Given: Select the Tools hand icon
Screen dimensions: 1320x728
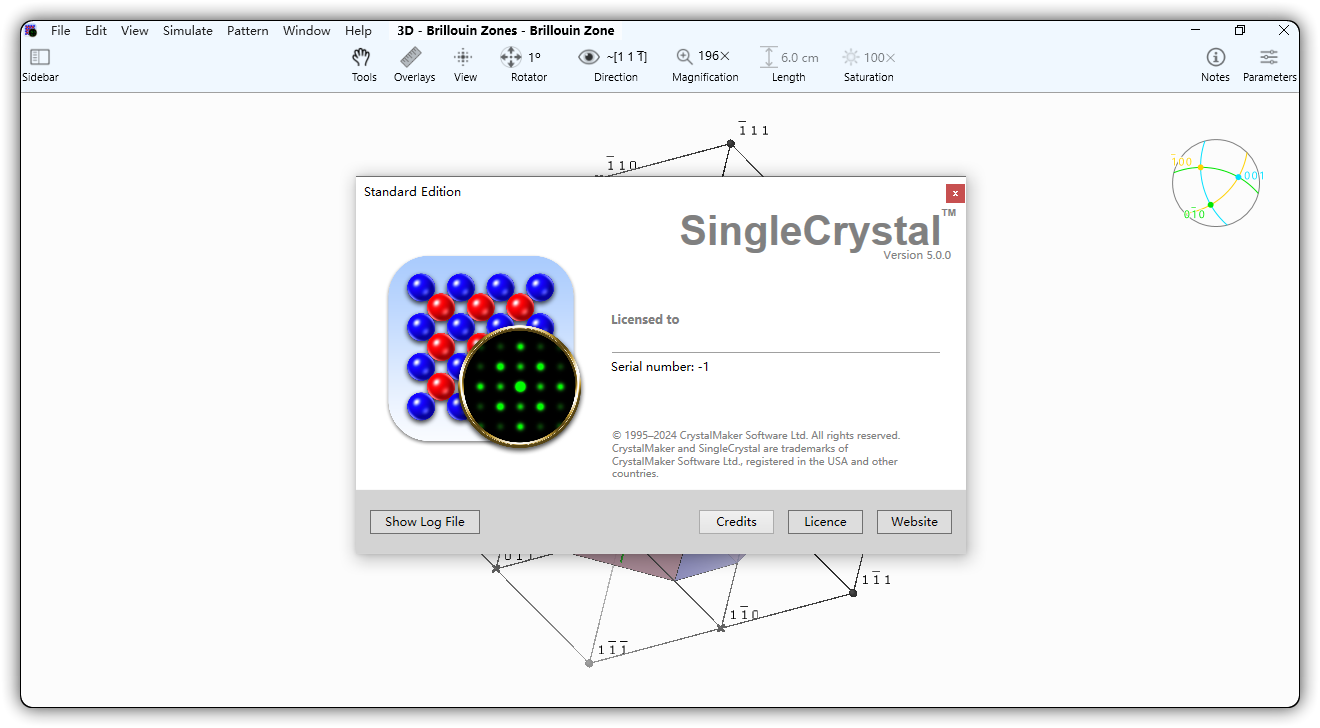Looking at the screenshot, I should [x=362, y=57].
